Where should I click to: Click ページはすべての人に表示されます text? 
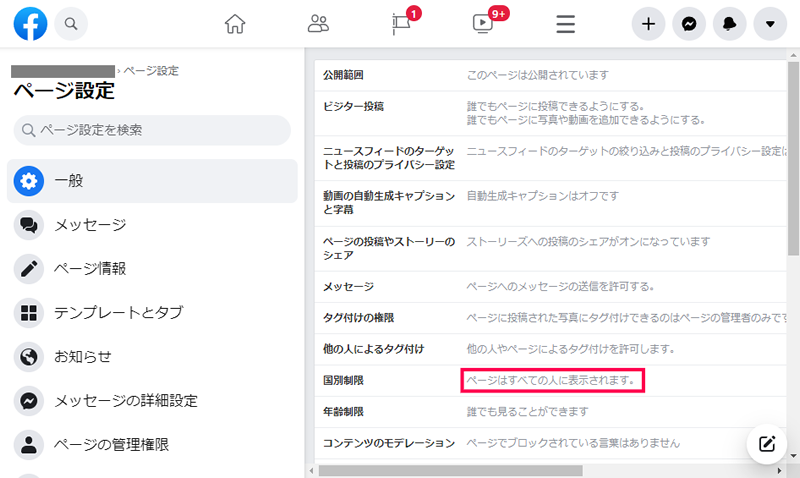[551, 381]
